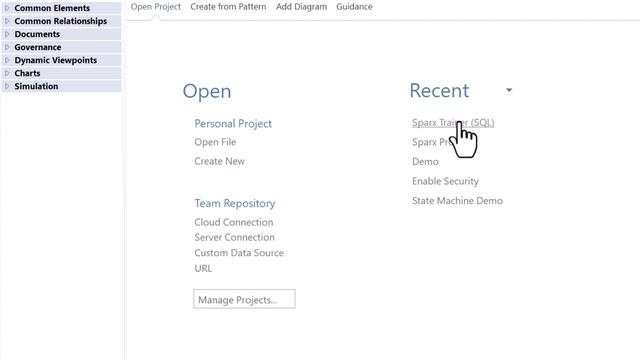This screenshot has height=360, width=640.
Task: Expand the Common Relationships arrow
Action: click(7, 21)
